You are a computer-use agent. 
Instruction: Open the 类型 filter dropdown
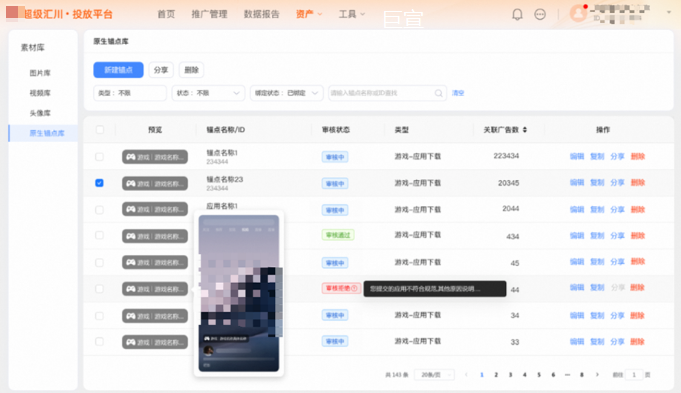click(x=130, y=93)
